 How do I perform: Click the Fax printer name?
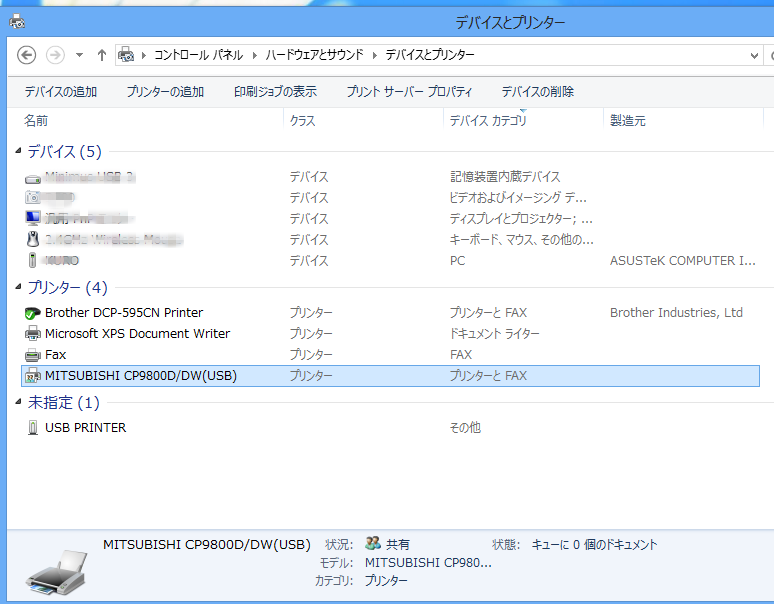click(55, 354)
